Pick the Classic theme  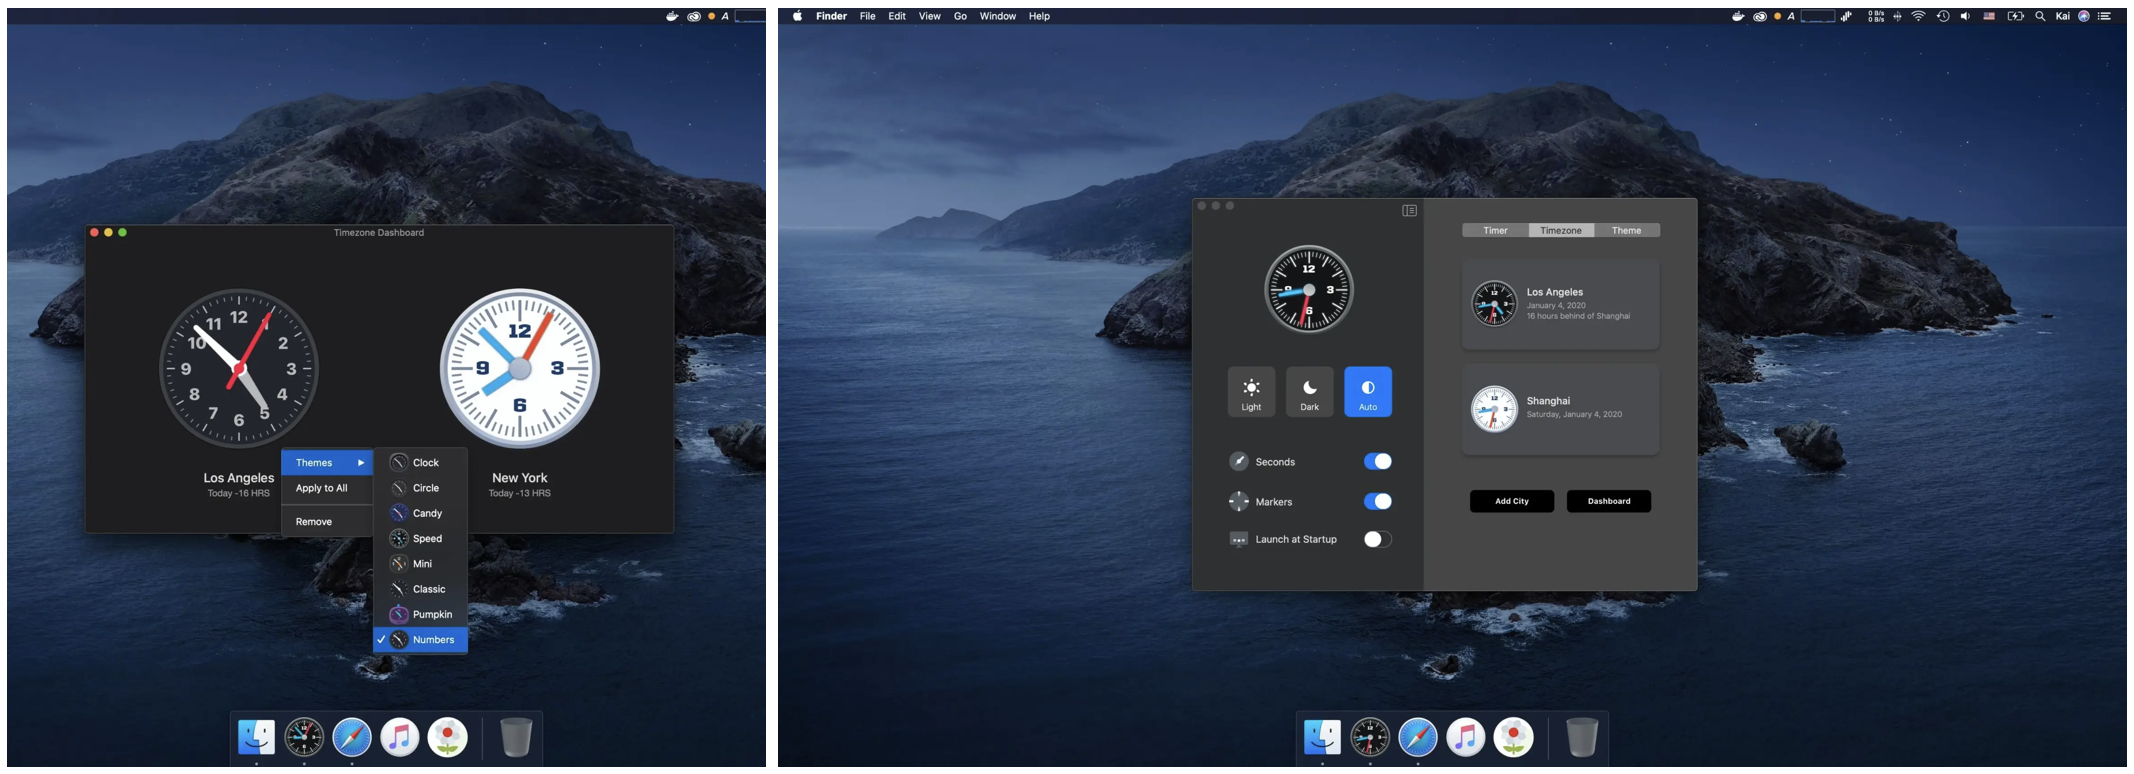420,589
